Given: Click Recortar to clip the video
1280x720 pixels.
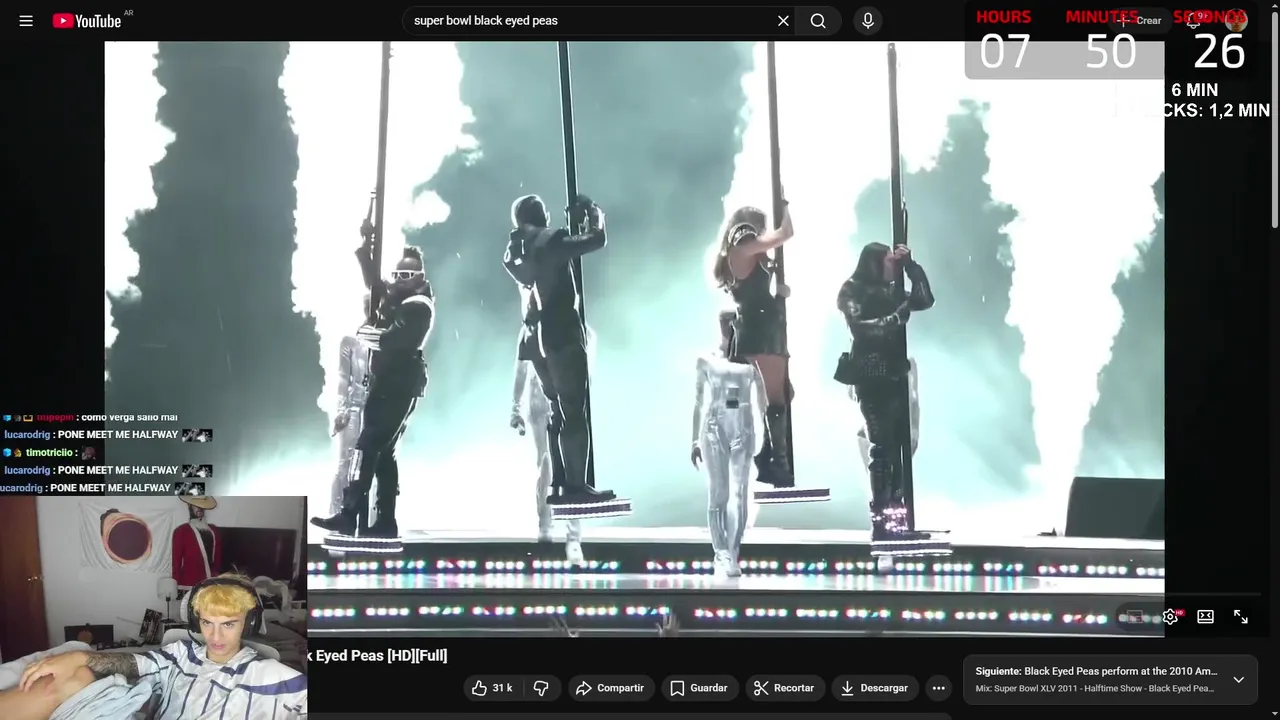Looking at the screenshot, I should 784,688.
